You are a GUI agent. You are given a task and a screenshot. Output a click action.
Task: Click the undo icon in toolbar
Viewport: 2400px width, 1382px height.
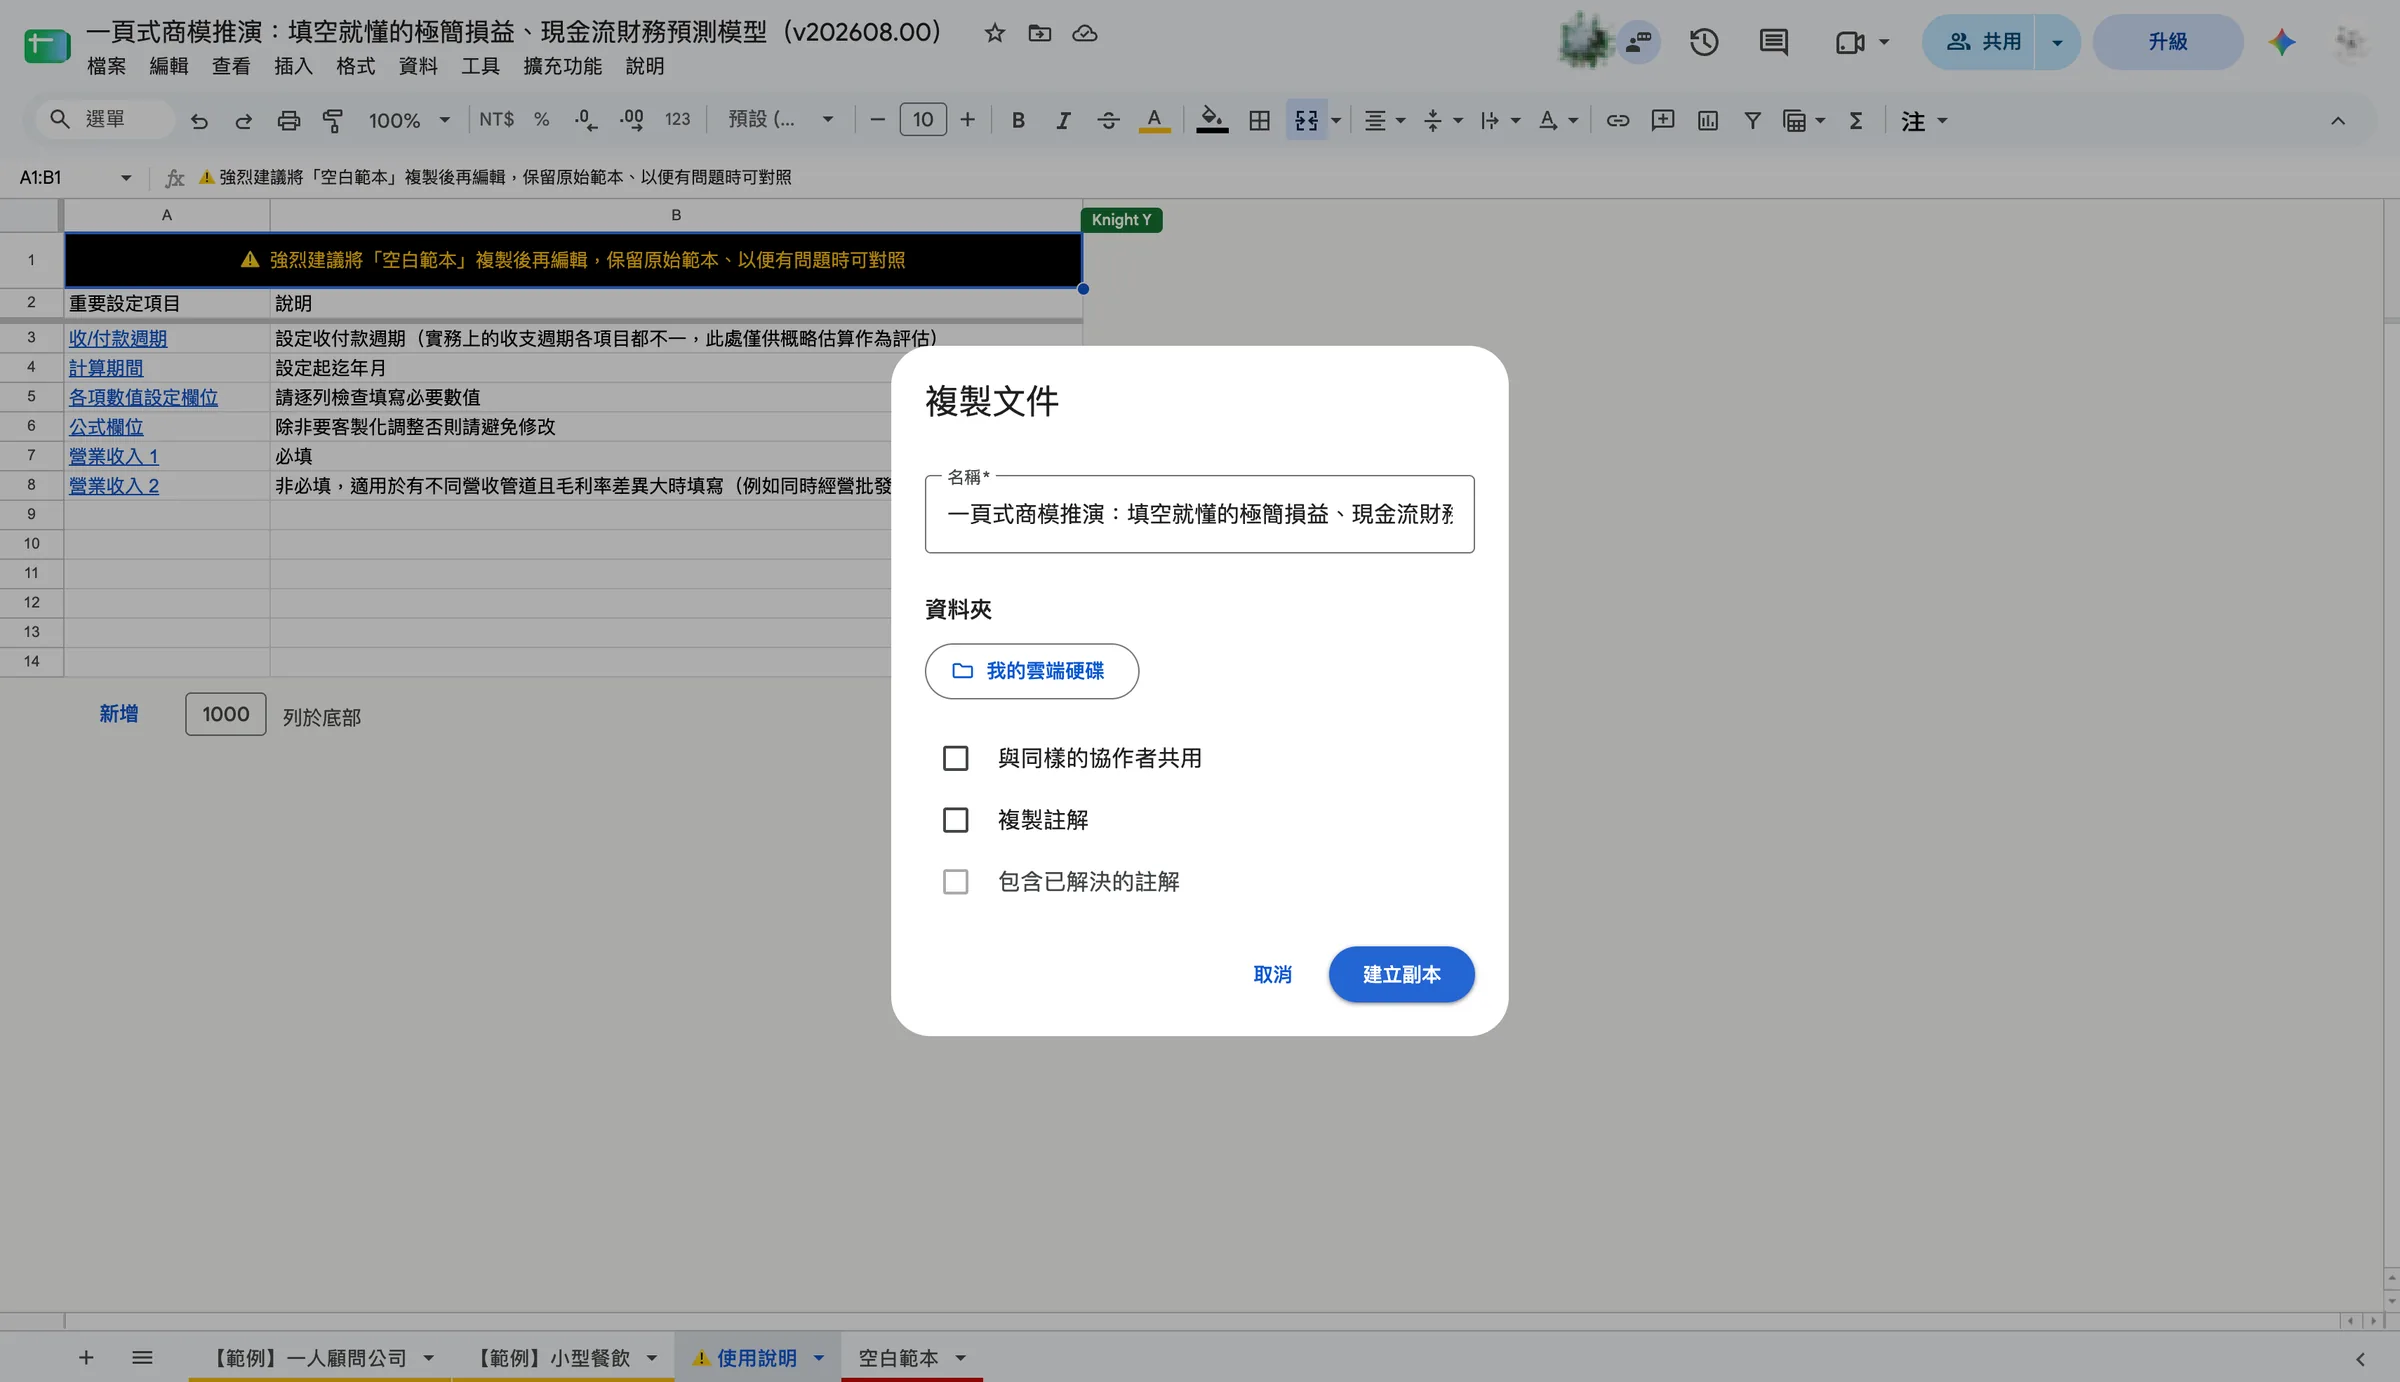[199, 121]
